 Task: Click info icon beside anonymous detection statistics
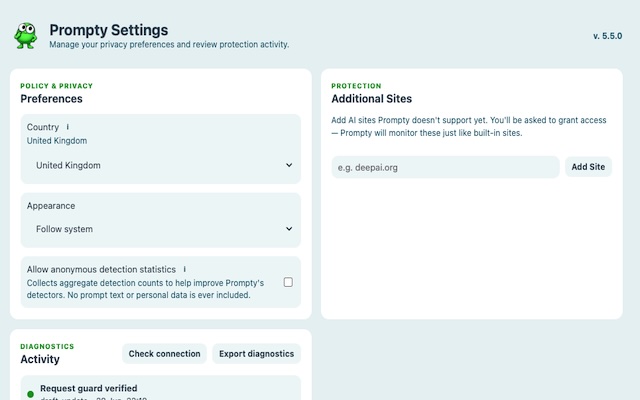tap(184, 269)
